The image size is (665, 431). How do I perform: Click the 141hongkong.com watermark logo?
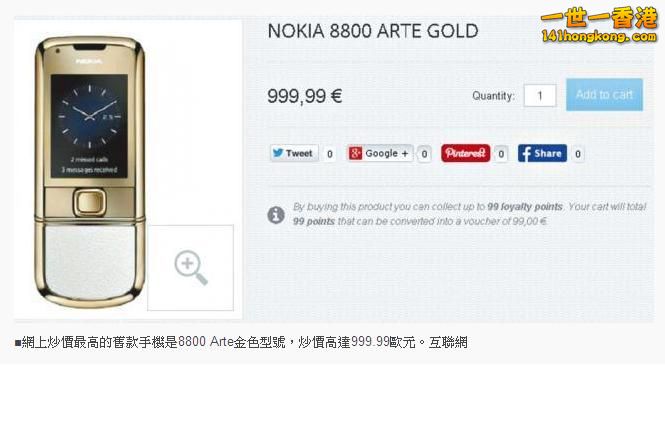(599, 25)
